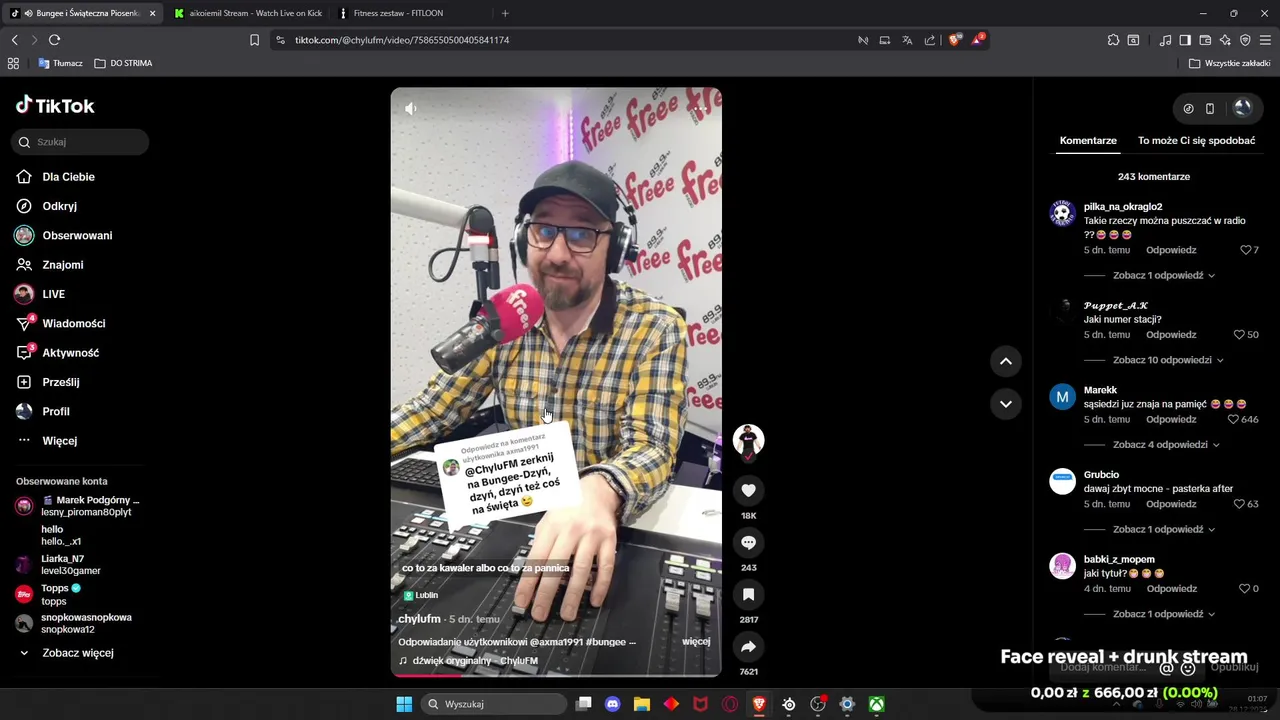The height and width of the screenshot is (720, 1280).
Task: Like babki_z_mopem's comment
Action: 1245,589
